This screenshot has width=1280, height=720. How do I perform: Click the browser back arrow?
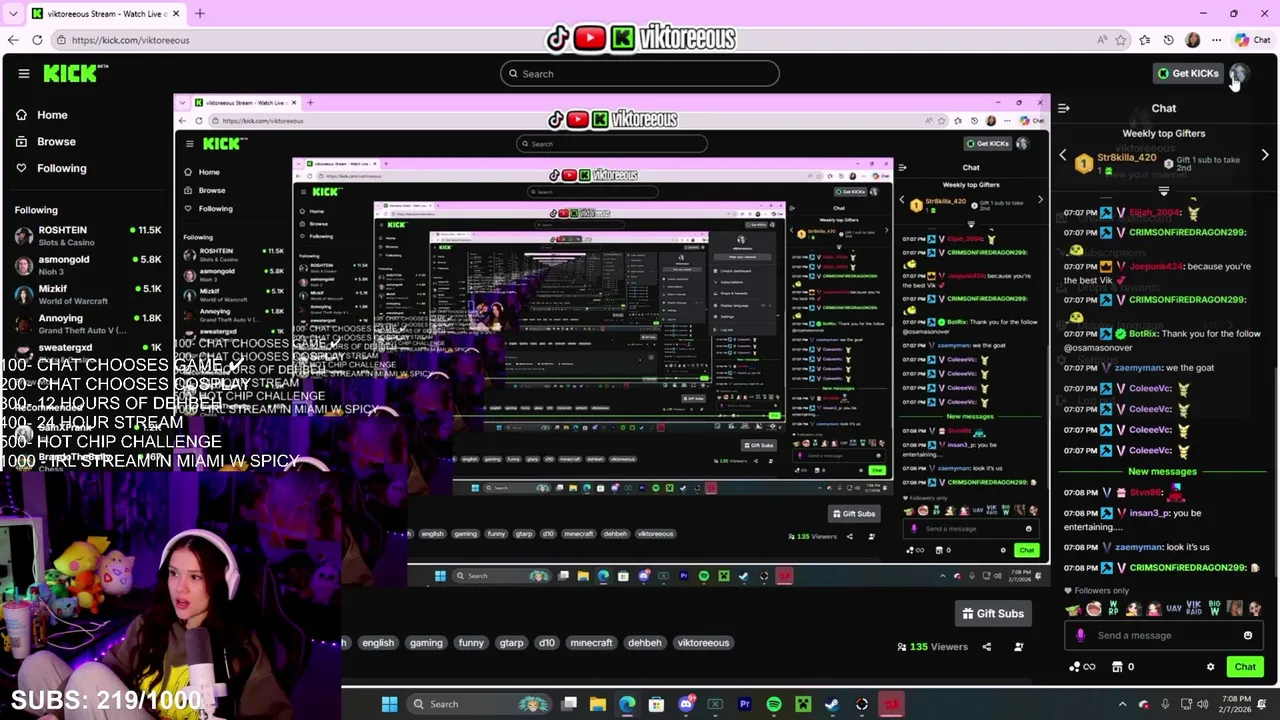tap(13, 40)
